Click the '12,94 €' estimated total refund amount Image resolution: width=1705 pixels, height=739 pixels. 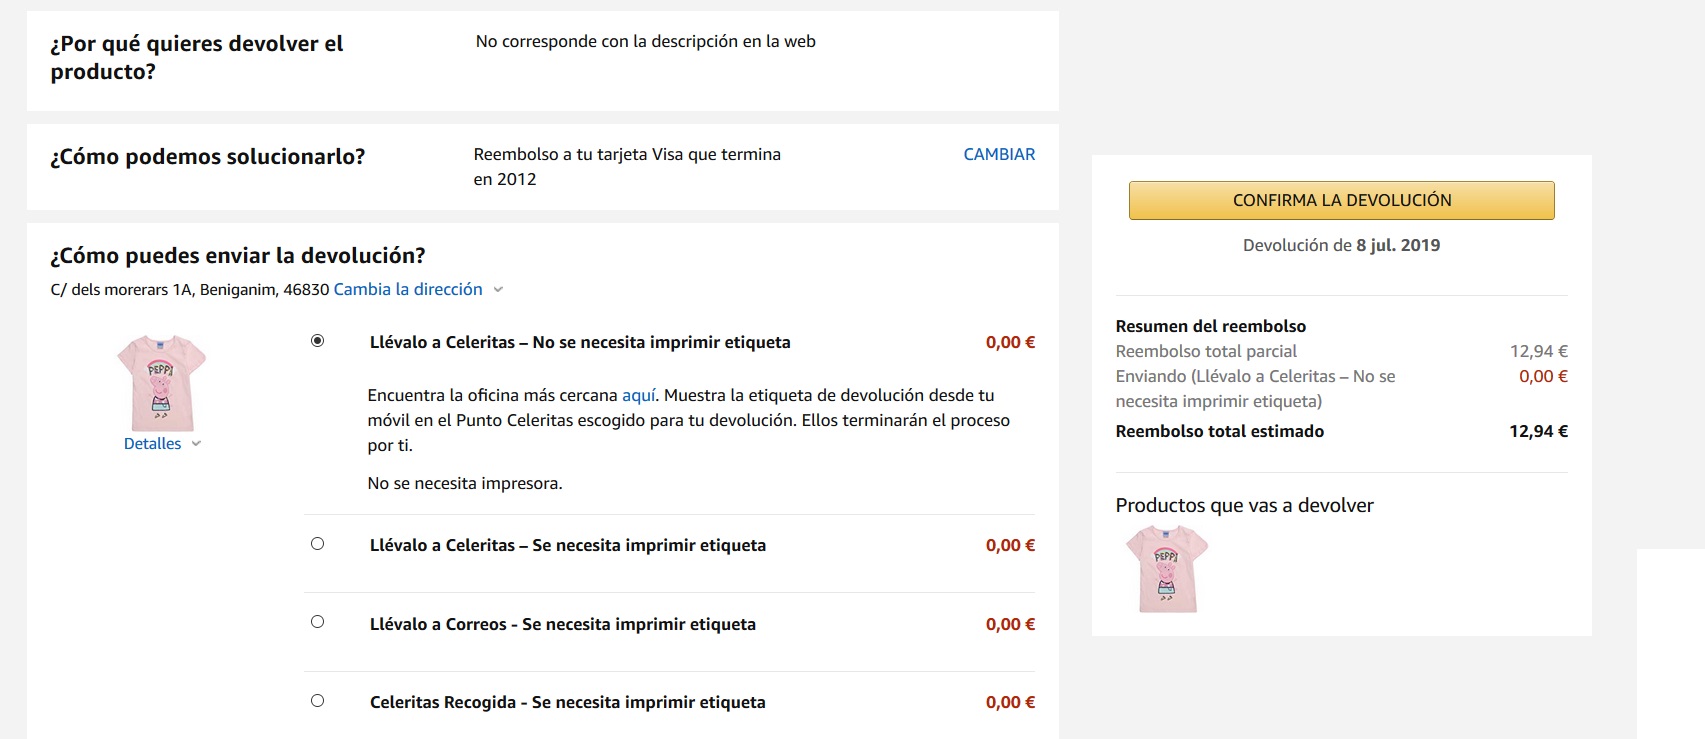coord(1538,431)
